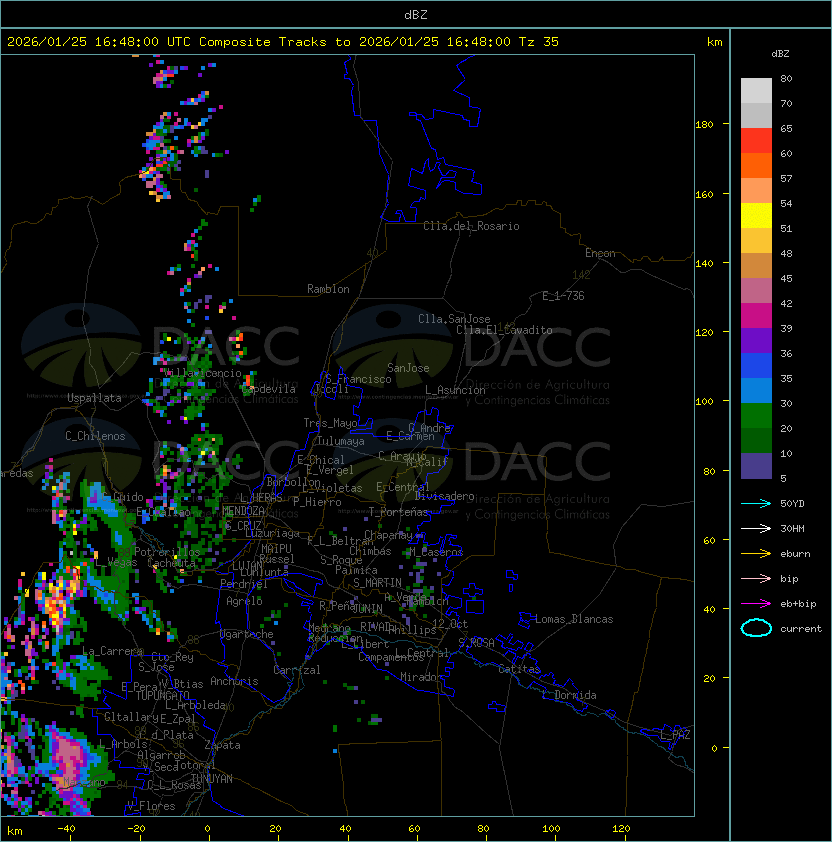Click the 'L_Dormida' map label
The height and width of the screenshot is (842, 832).
[x=569, y=695]
